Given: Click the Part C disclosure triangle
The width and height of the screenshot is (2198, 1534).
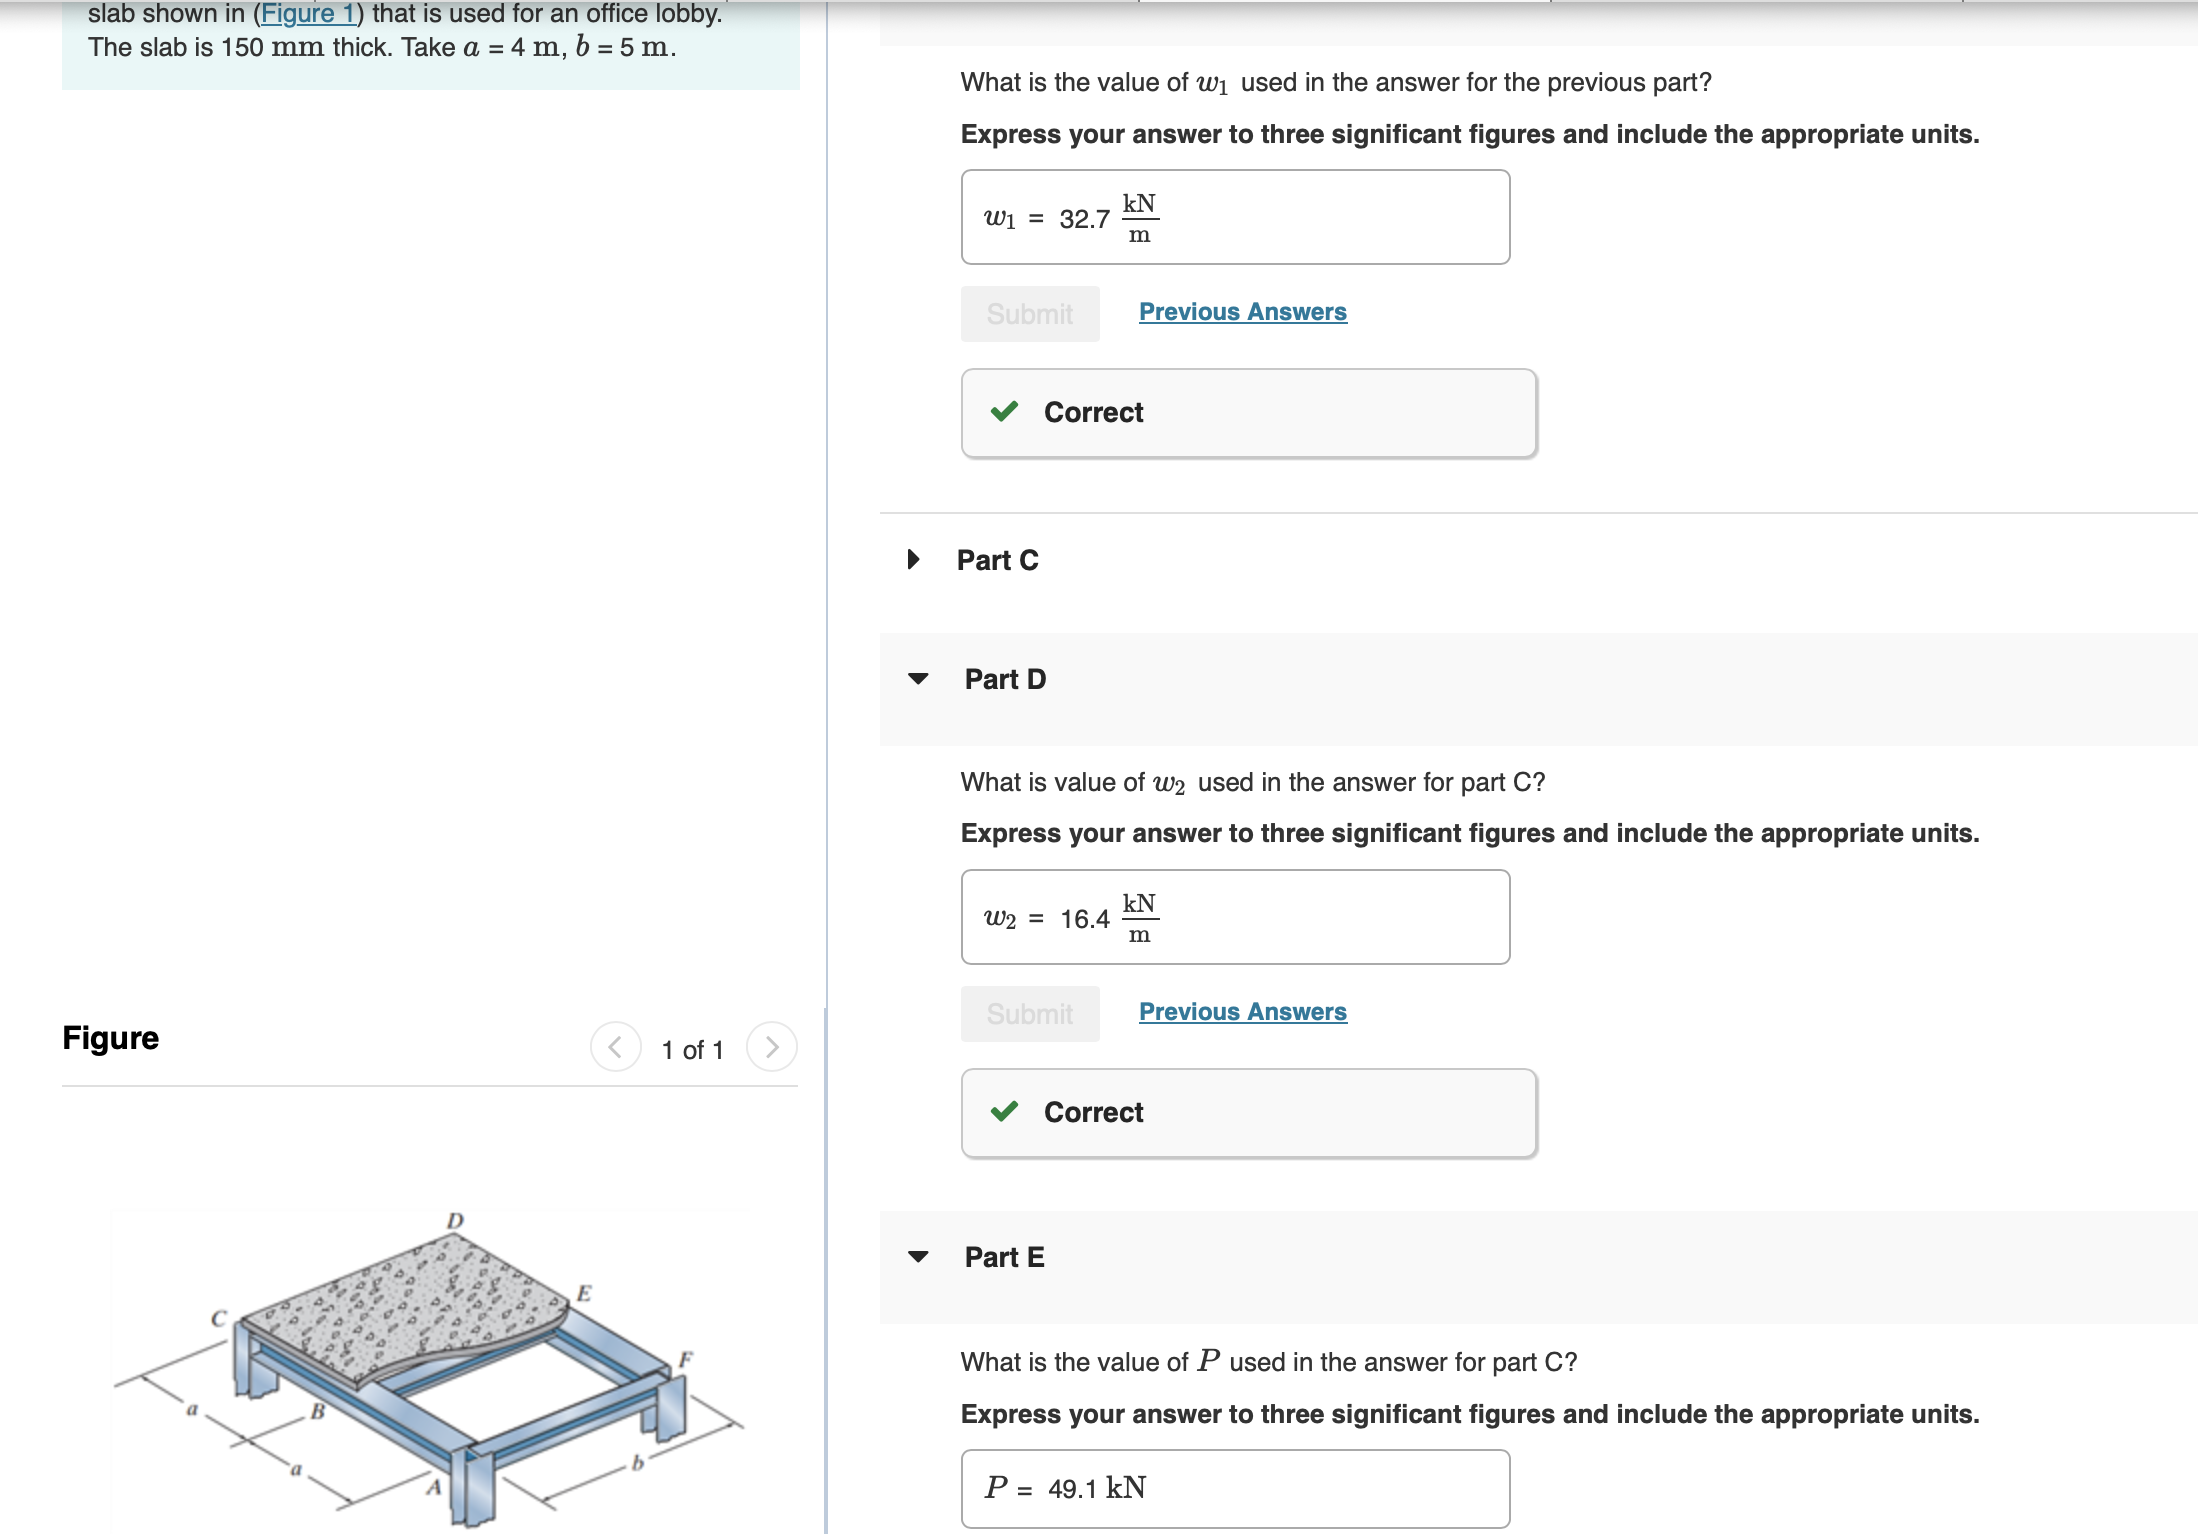Looking at the screenshot, I should 913,560.
